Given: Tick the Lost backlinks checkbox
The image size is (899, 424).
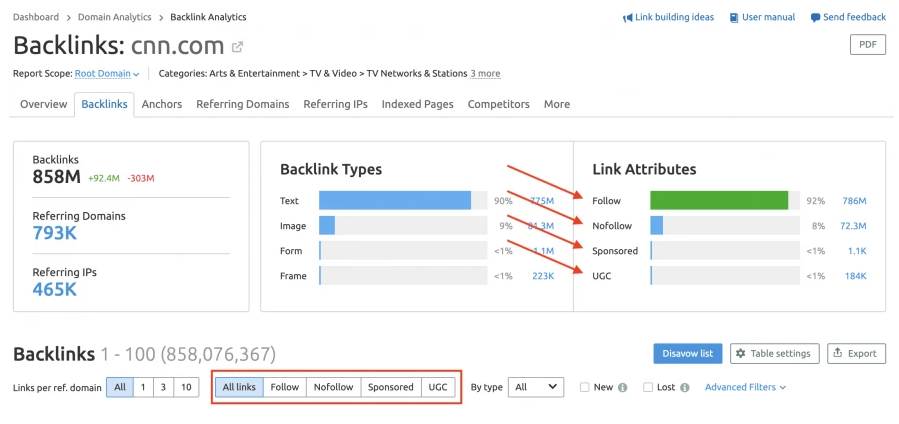Looking at the screenshot, I should 649,387.
